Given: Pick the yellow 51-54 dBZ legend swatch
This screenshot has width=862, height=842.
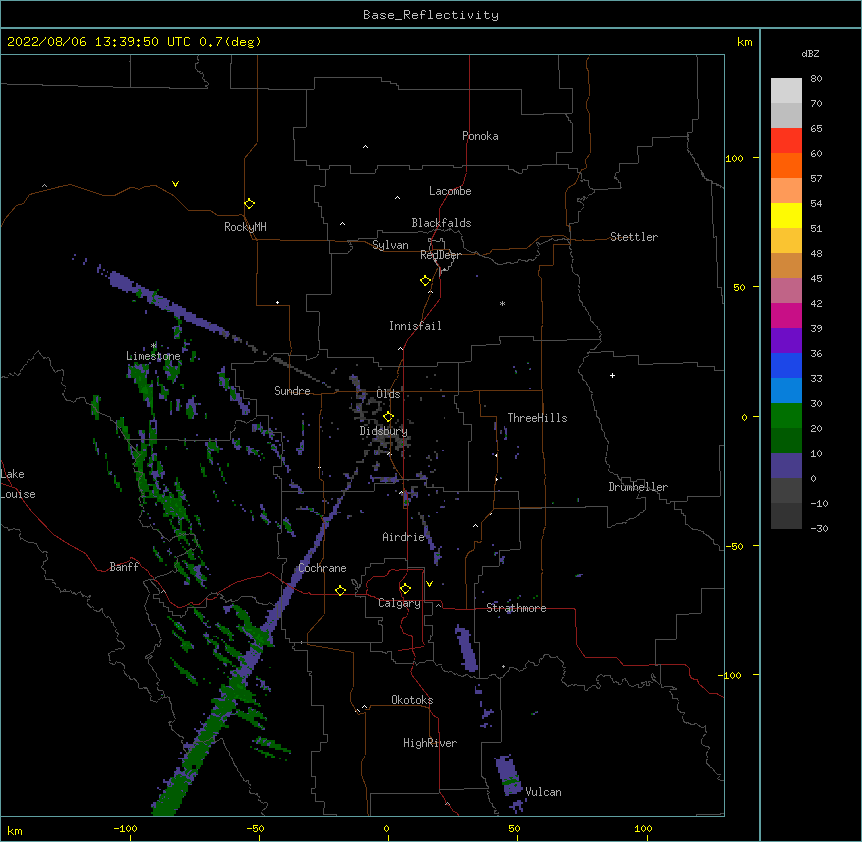Looking at the screenshot, I should pos(786,215).
